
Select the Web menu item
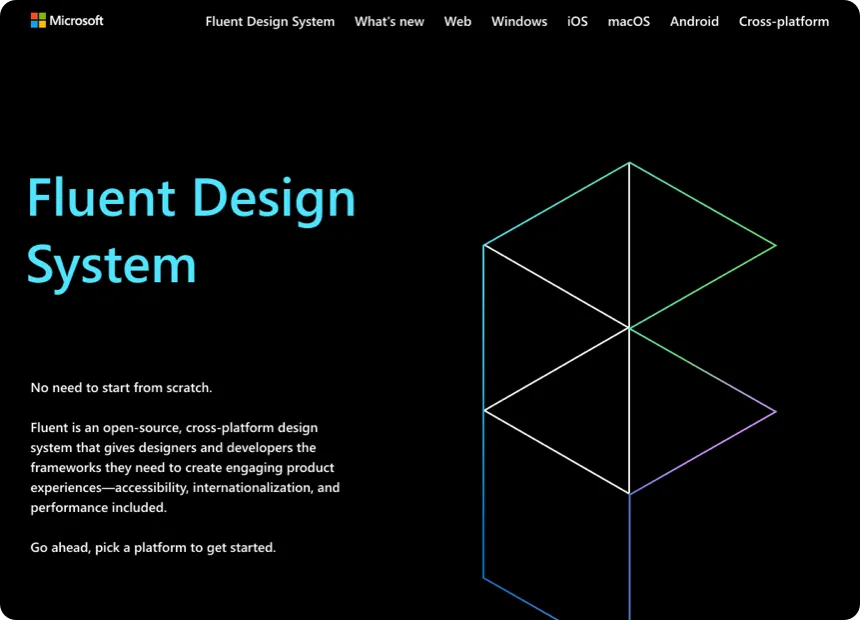pyautogui.click(x=457, y=21)
